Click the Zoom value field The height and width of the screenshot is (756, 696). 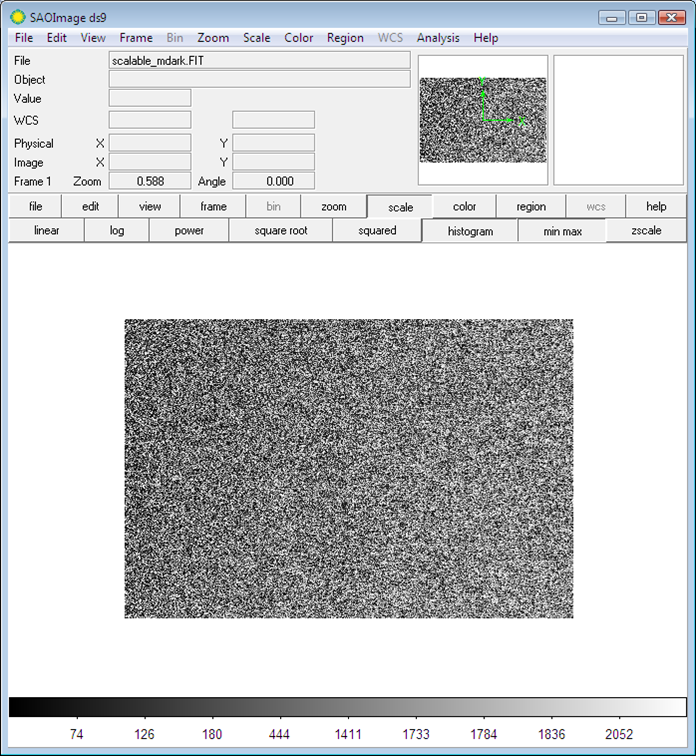[149, 181]
